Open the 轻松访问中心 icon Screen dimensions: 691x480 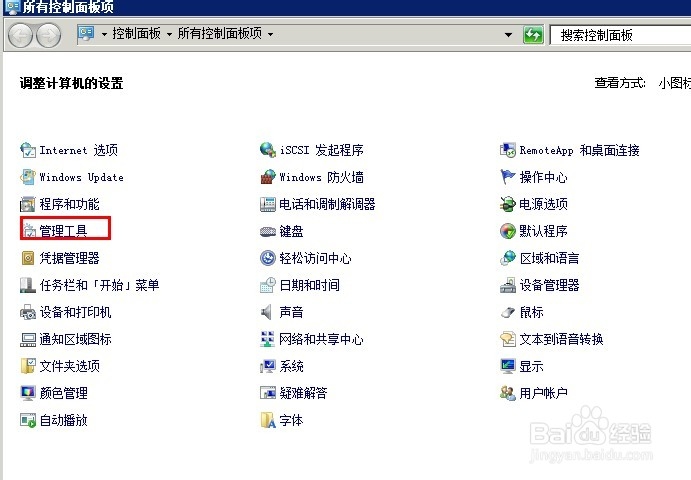pos(267,258)
